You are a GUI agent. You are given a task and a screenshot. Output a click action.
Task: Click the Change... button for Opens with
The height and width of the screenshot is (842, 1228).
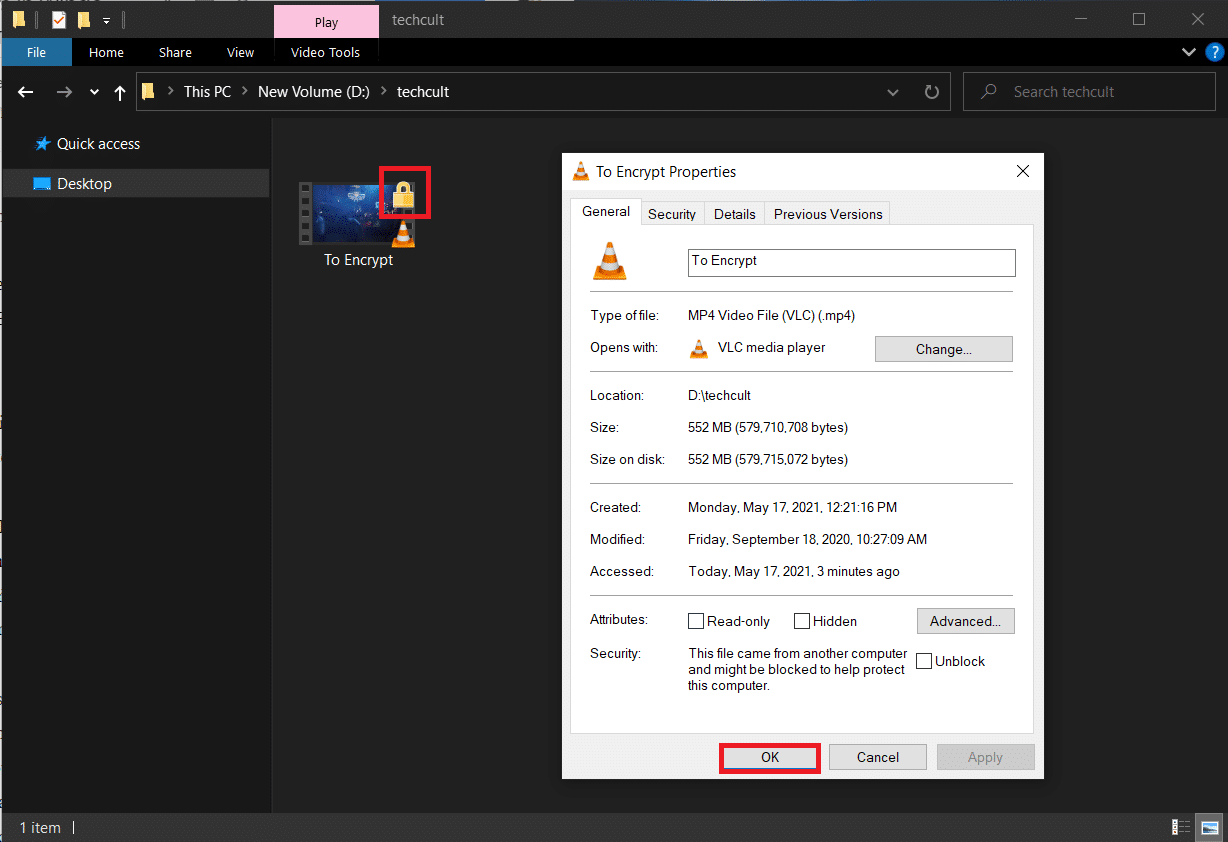coord(943,349)
